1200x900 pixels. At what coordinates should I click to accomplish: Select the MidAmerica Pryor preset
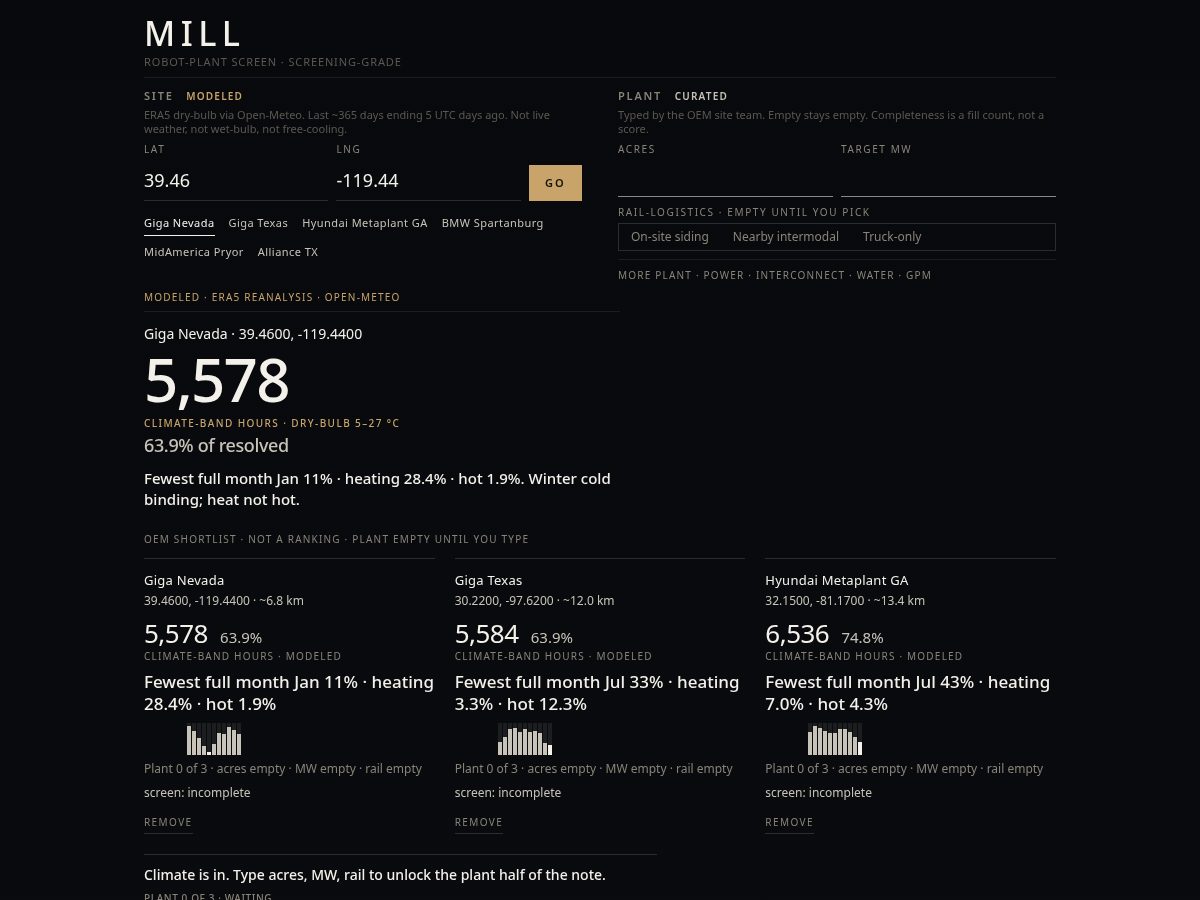(x=194, y=252)
